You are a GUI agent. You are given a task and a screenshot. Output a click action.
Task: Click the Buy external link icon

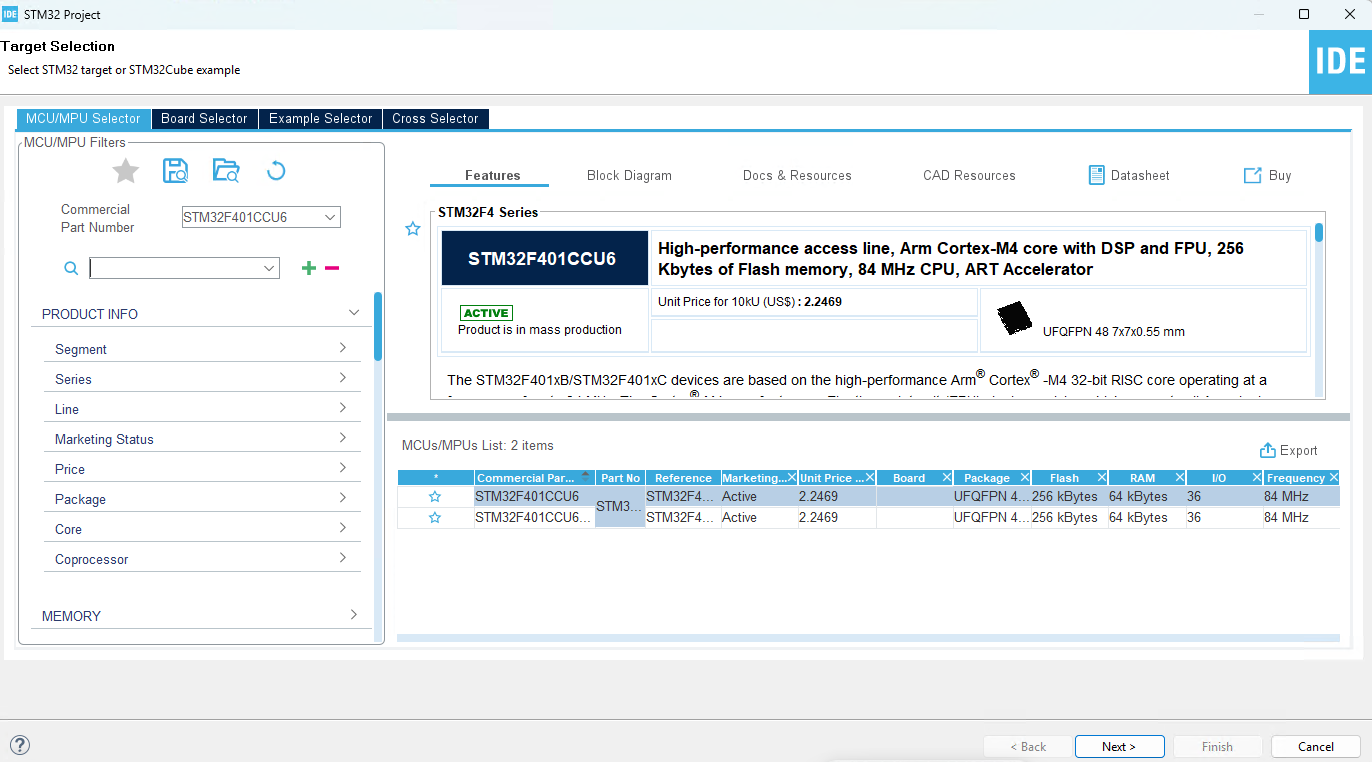(x=1252, y=175)
